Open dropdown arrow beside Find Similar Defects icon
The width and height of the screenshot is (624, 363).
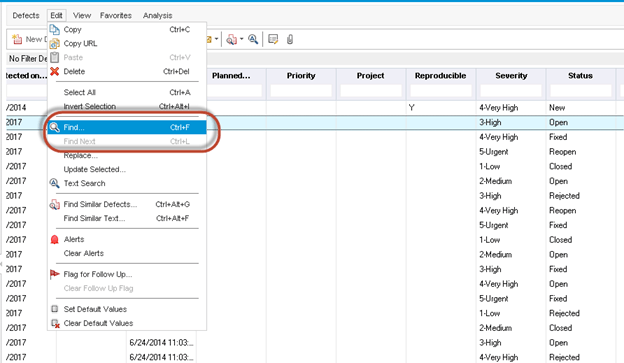coord(241,39)
